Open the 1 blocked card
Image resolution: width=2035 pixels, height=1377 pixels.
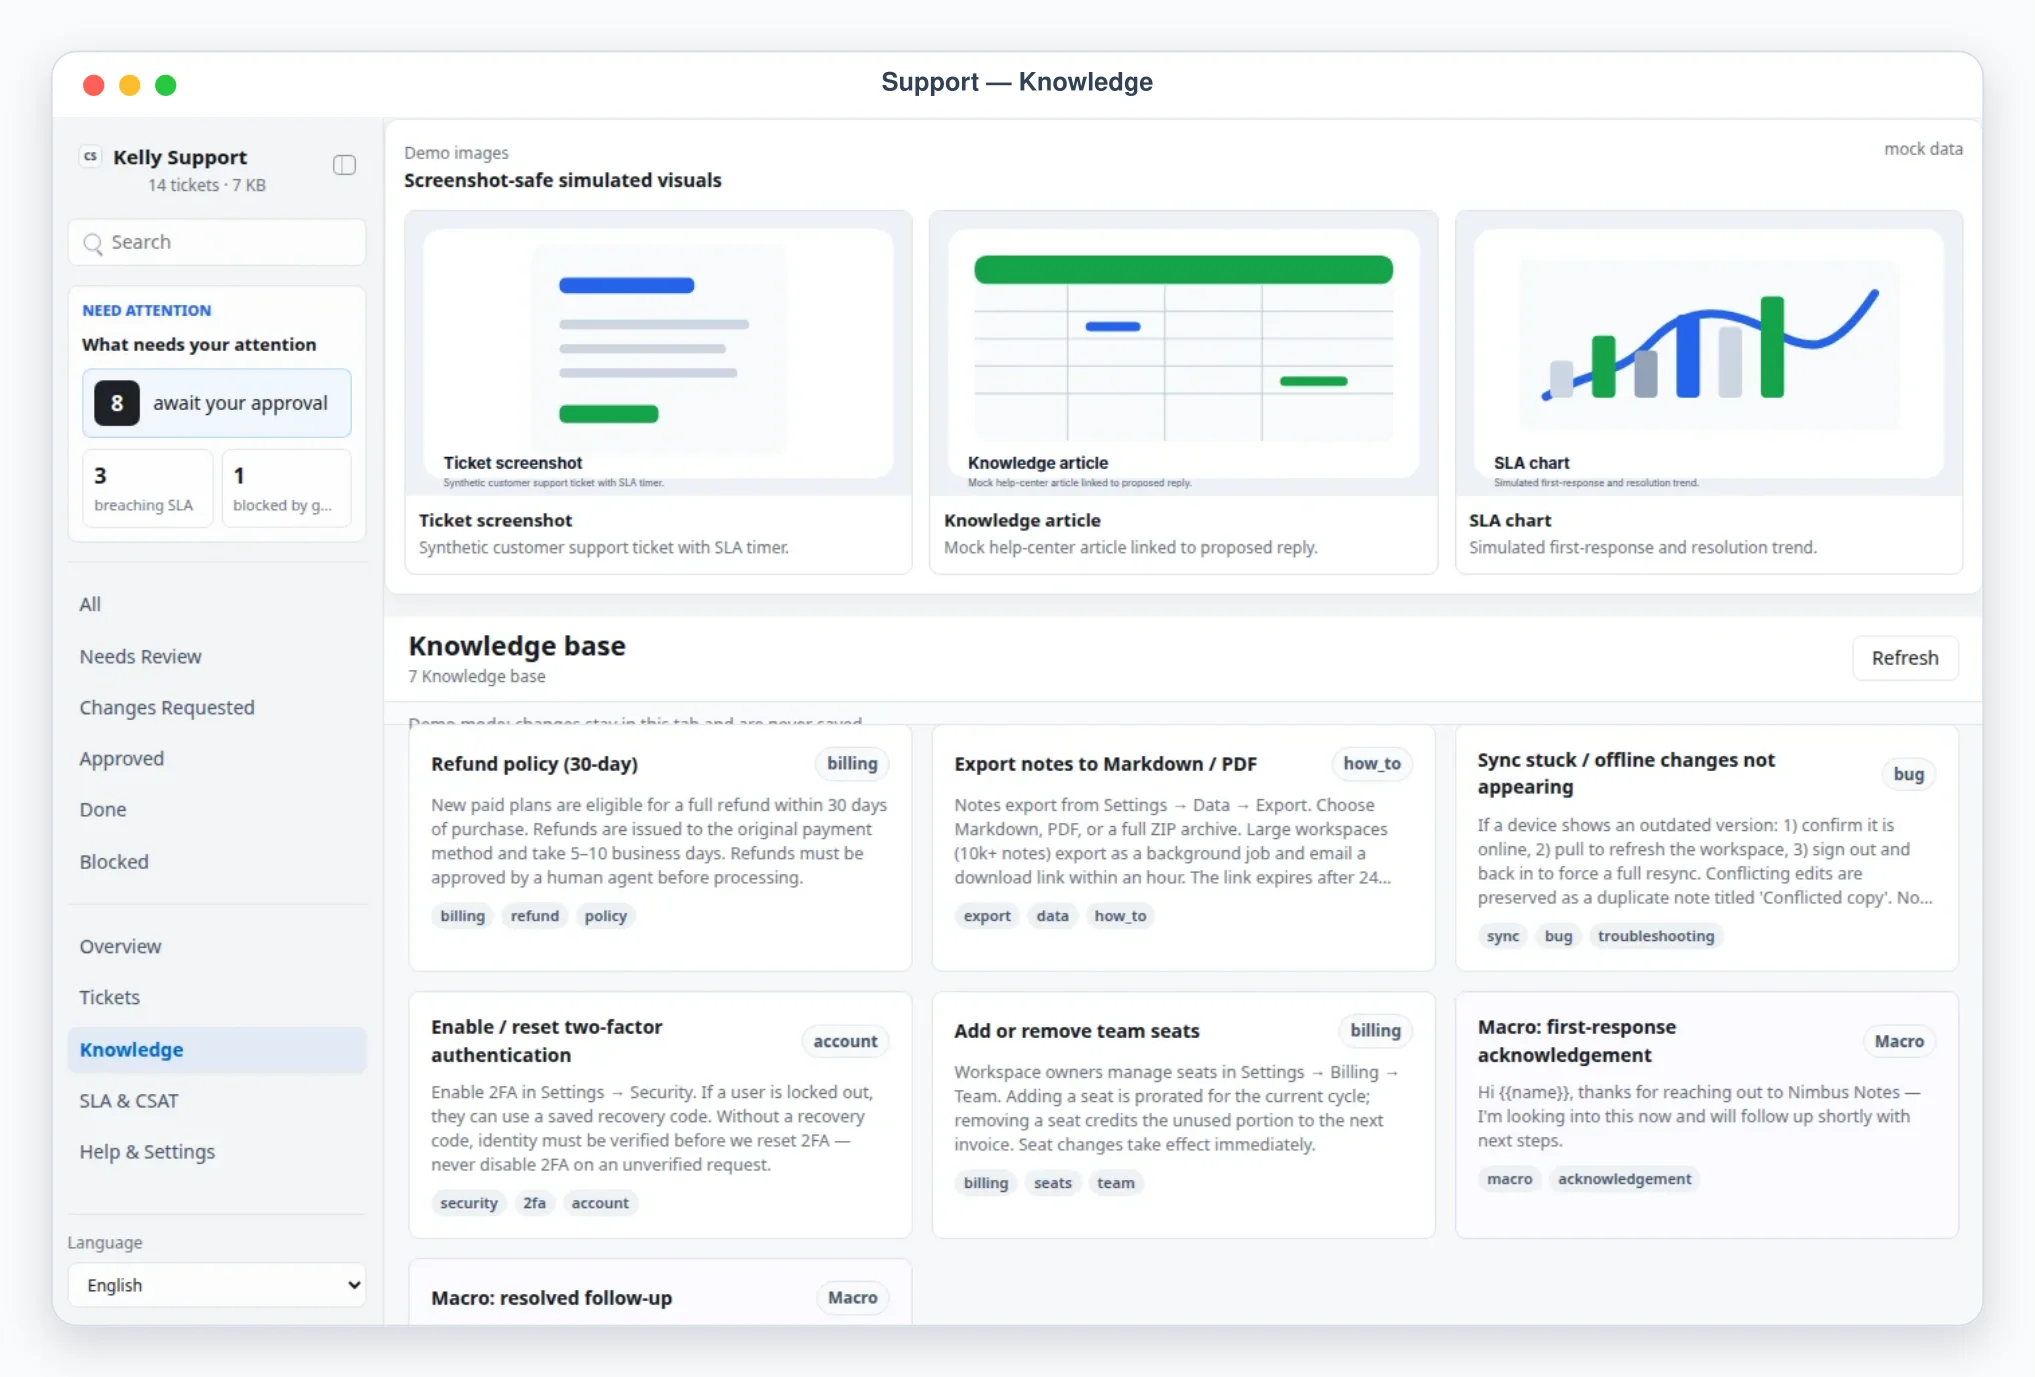tap(286, 488)
